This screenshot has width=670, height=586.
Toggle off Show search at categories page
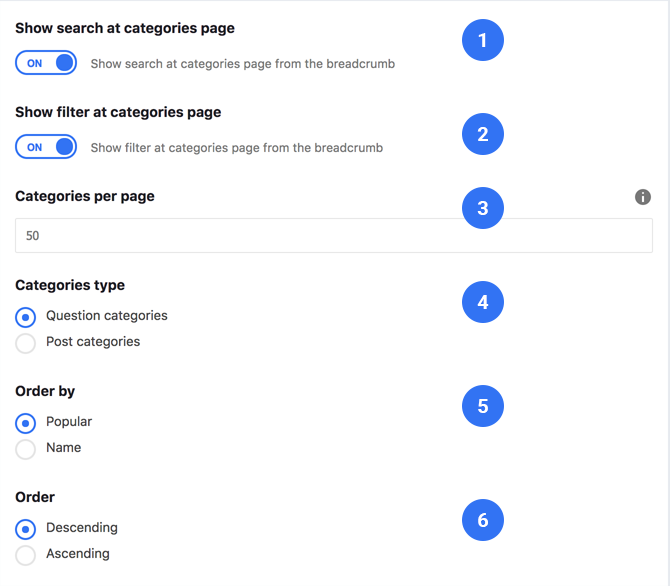46,63
